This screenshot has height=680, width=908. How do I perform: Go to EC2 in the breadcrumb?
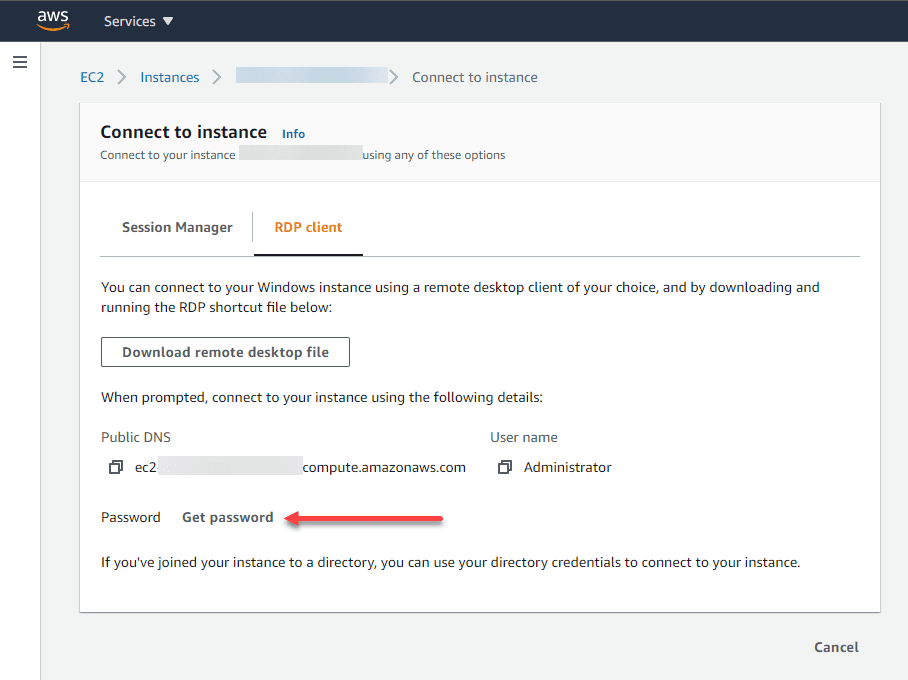[x=92, y=77]
